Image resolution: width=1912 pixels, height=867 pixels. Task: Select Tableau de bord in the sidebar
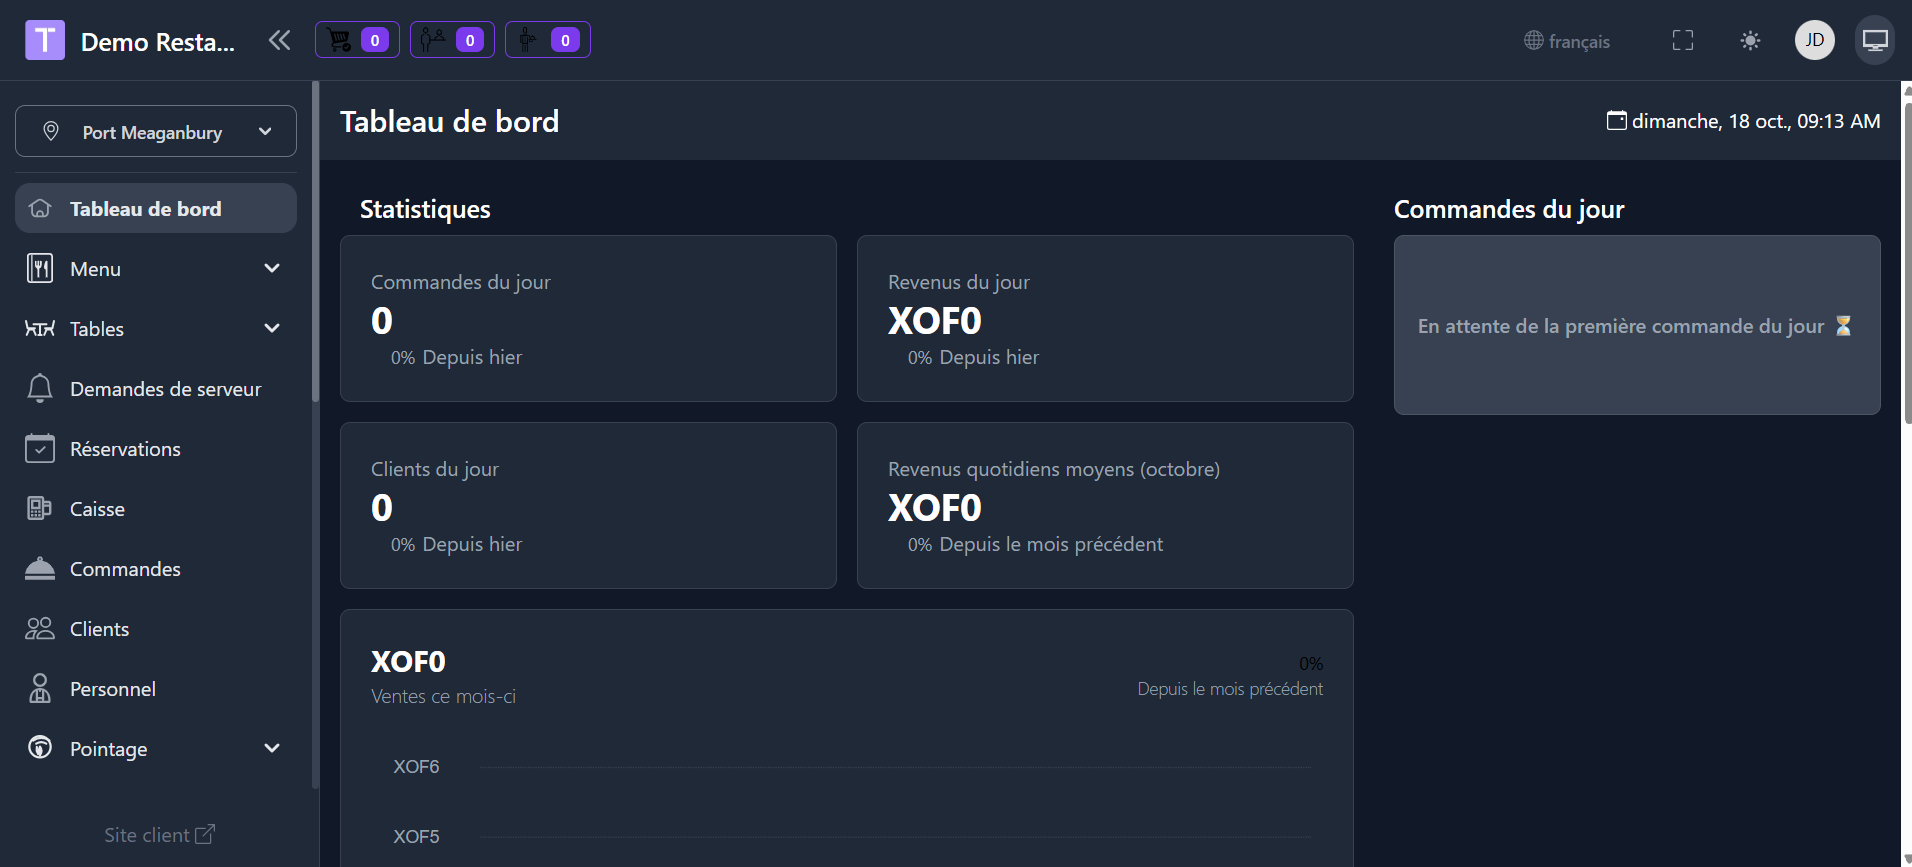pyautogui.click(x=156, y=208)
